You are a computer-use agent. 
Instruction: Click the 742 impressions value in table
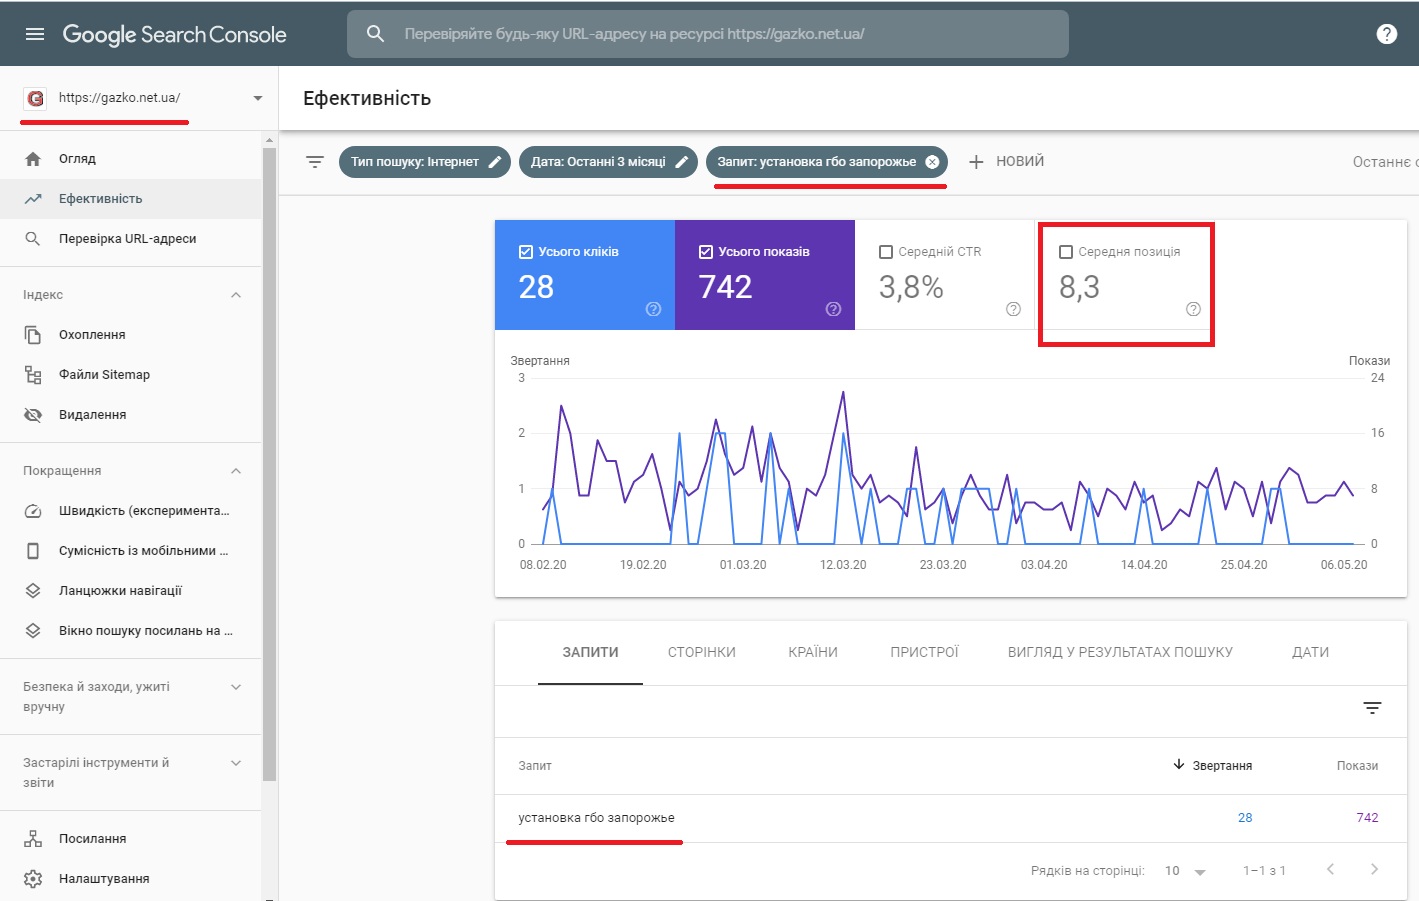coord(1367,818)
